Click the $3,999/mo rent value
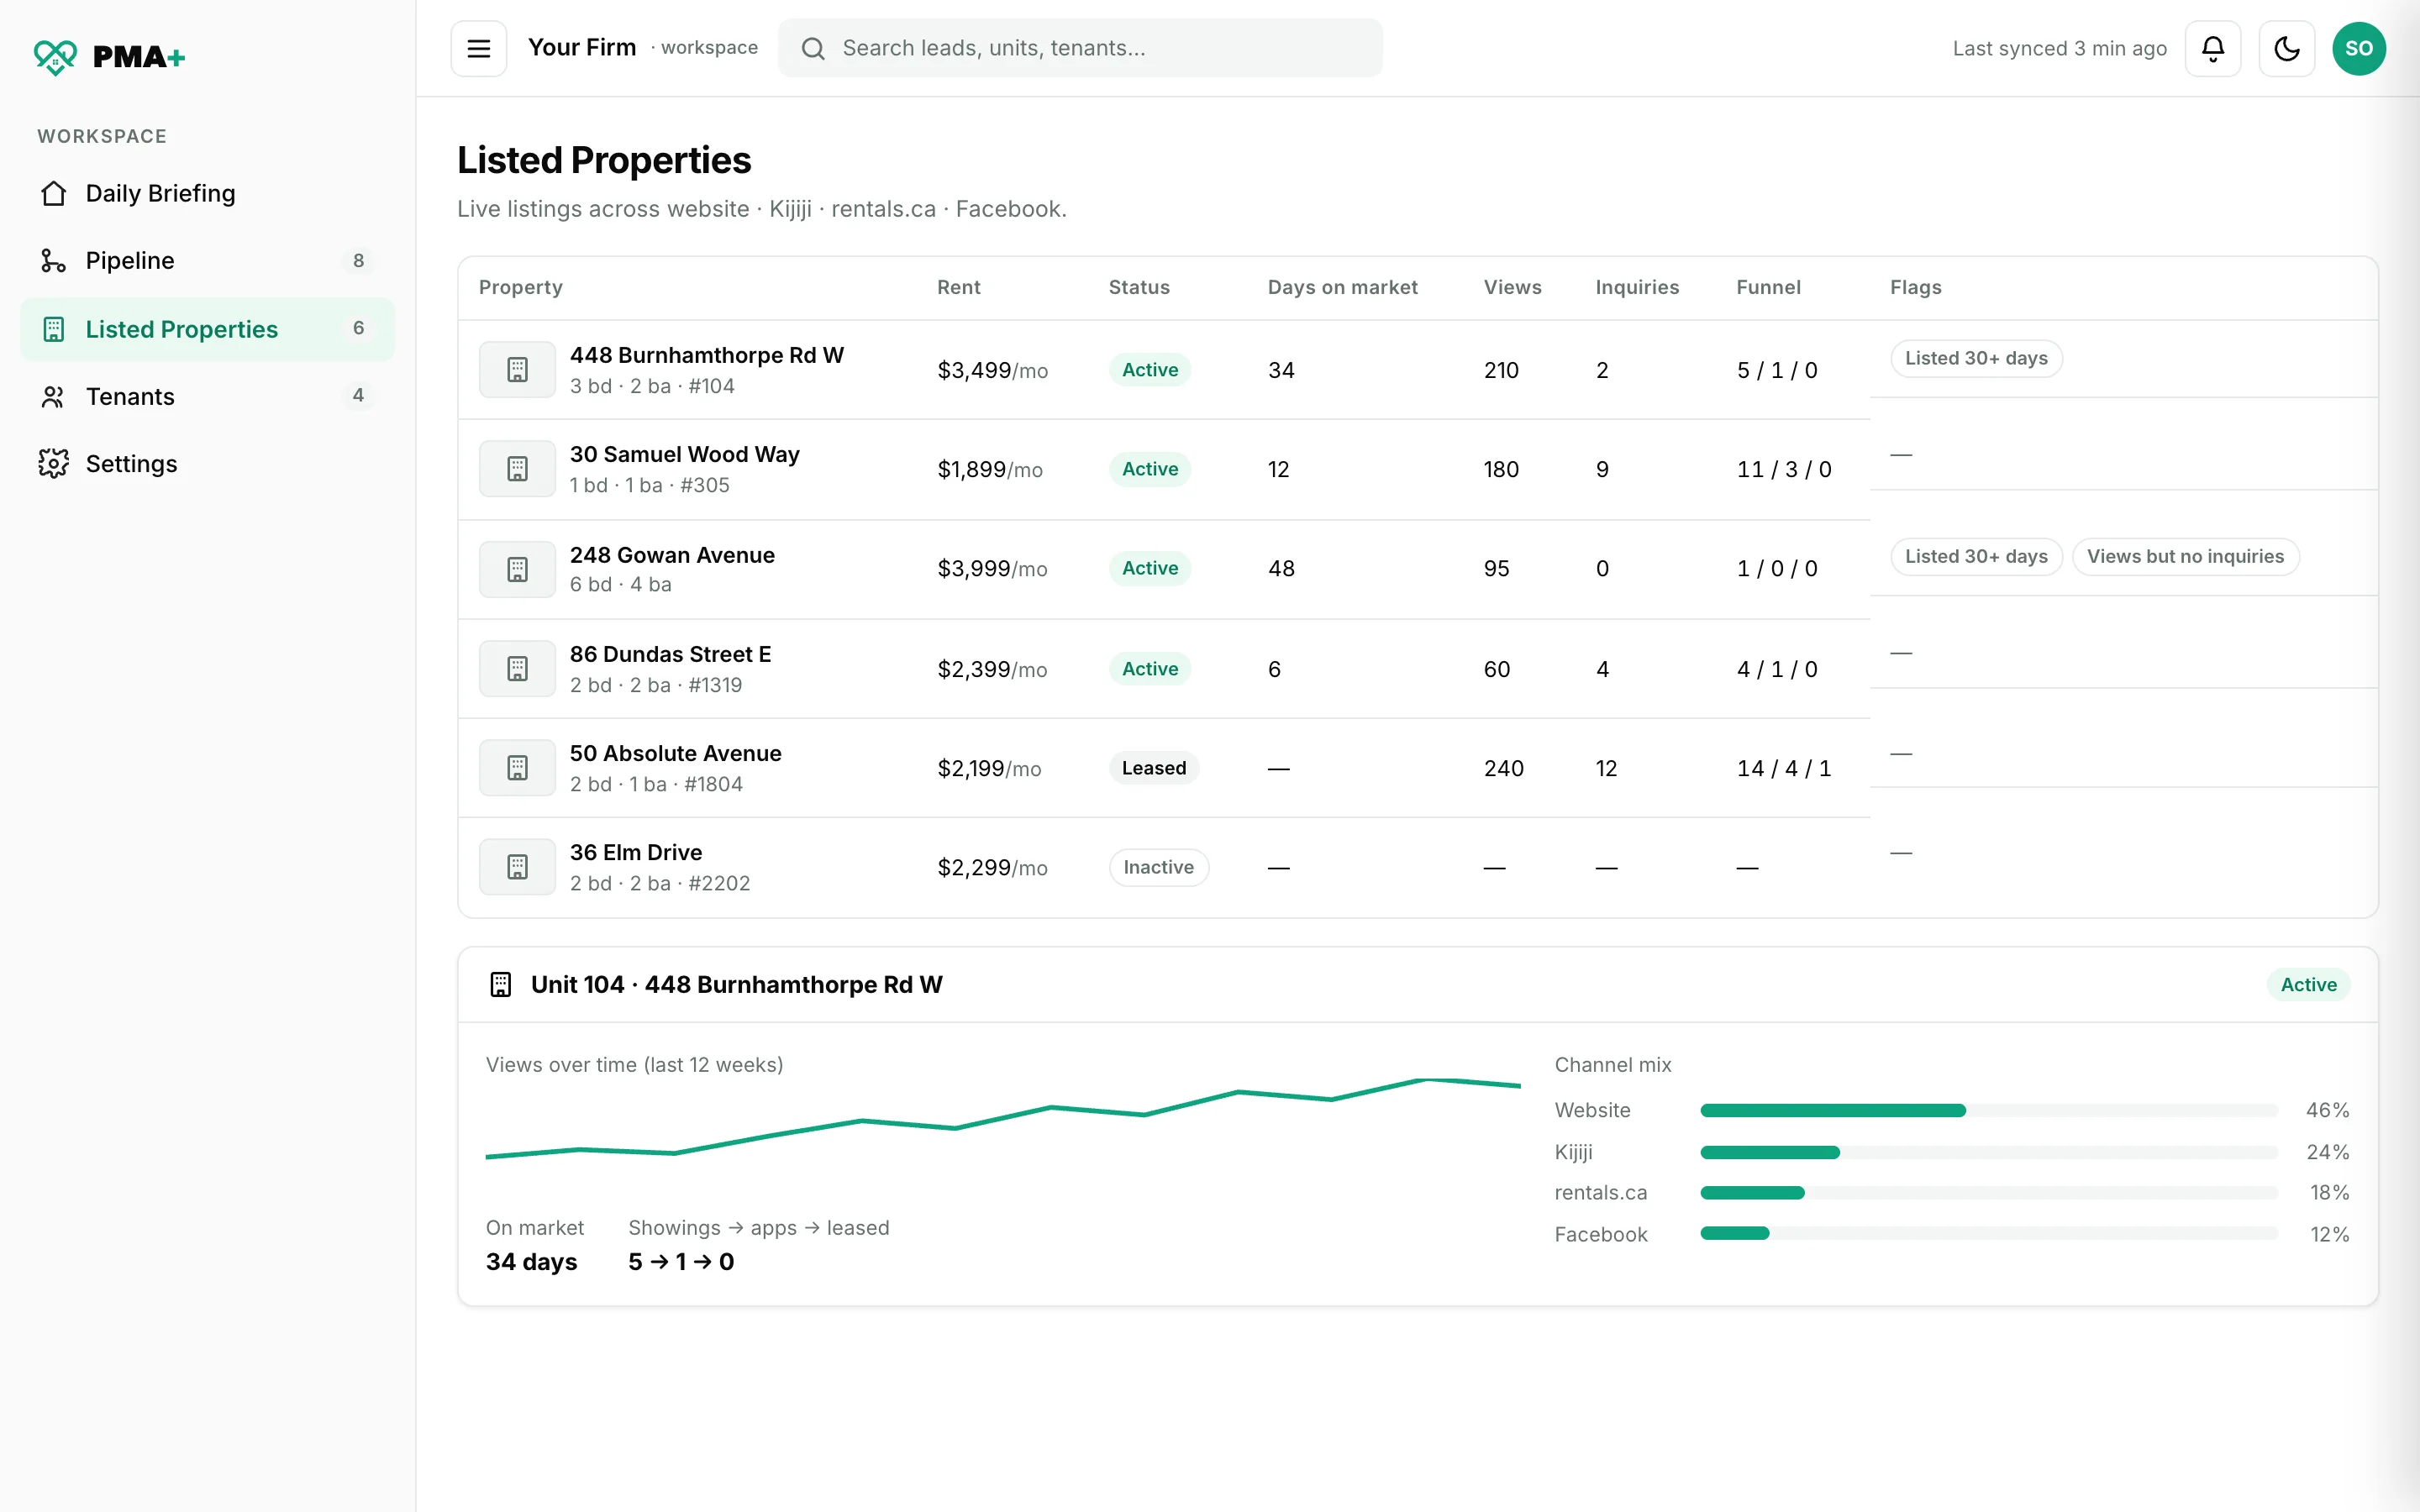 click(992, 569)
